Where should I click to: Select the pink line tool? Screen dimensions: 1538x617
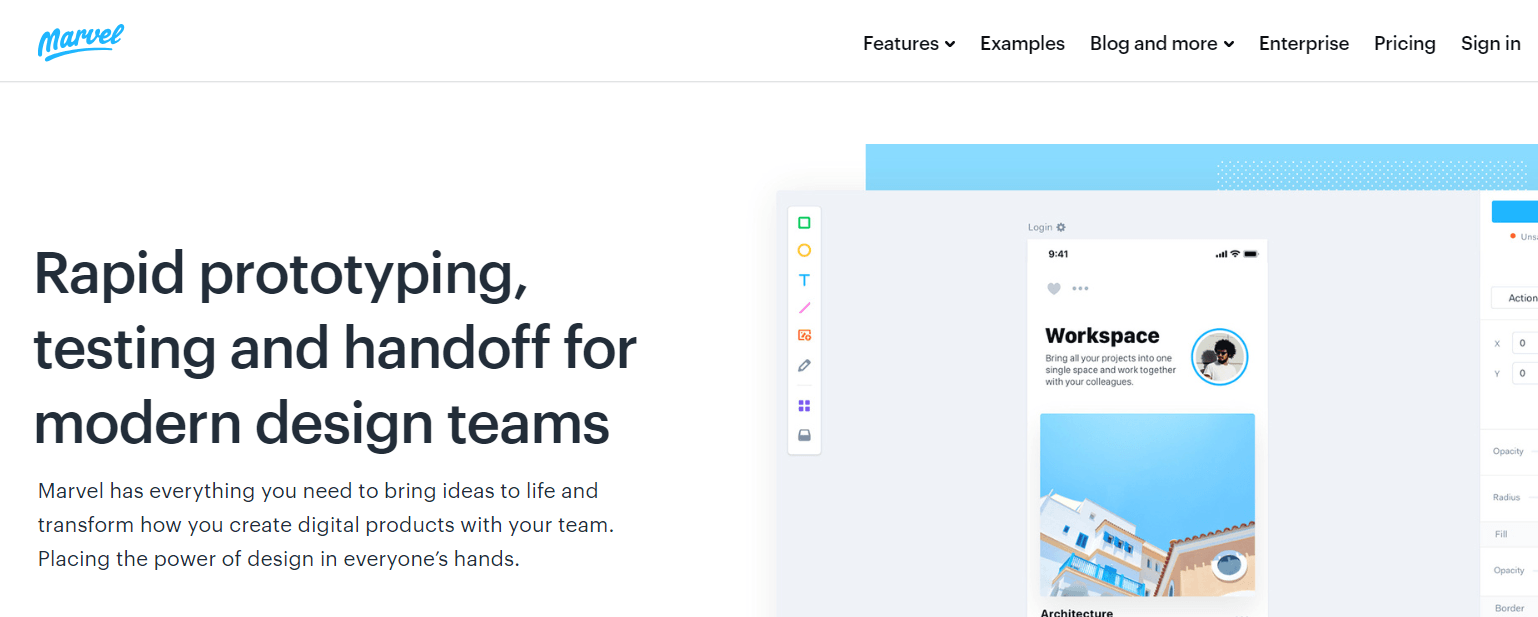point(804,308)
